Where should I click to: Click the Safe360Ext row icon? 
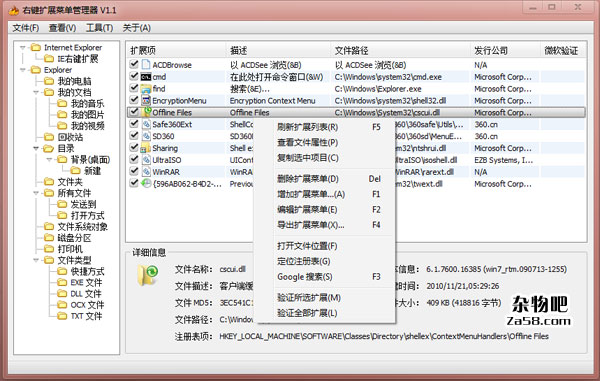[146, 124]
